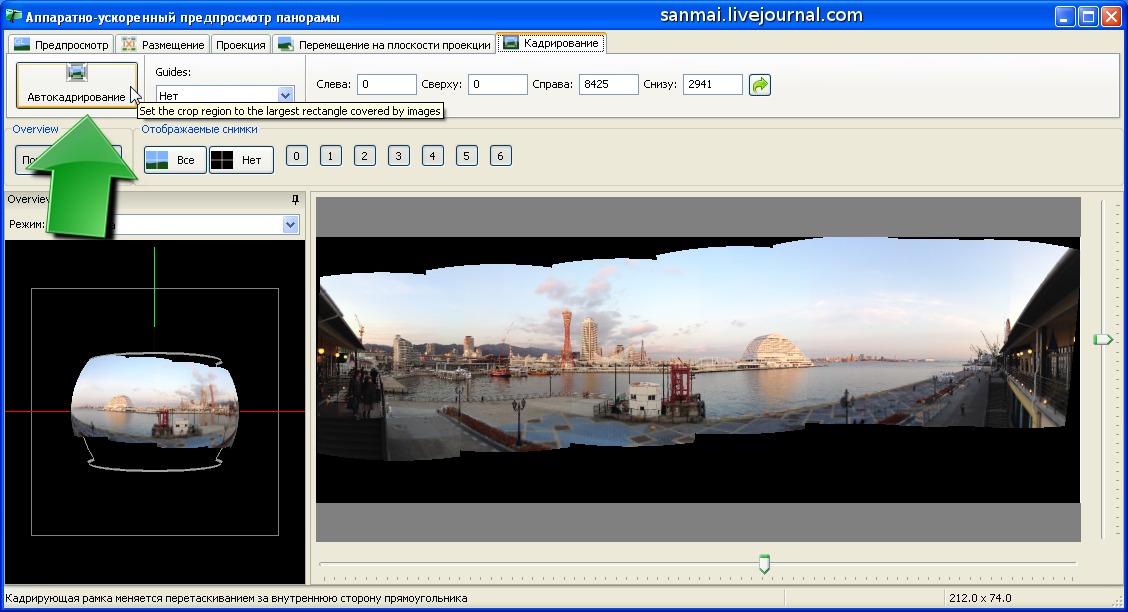Click the Слева crop input field
1128x612 pixels.
[386, 85]
